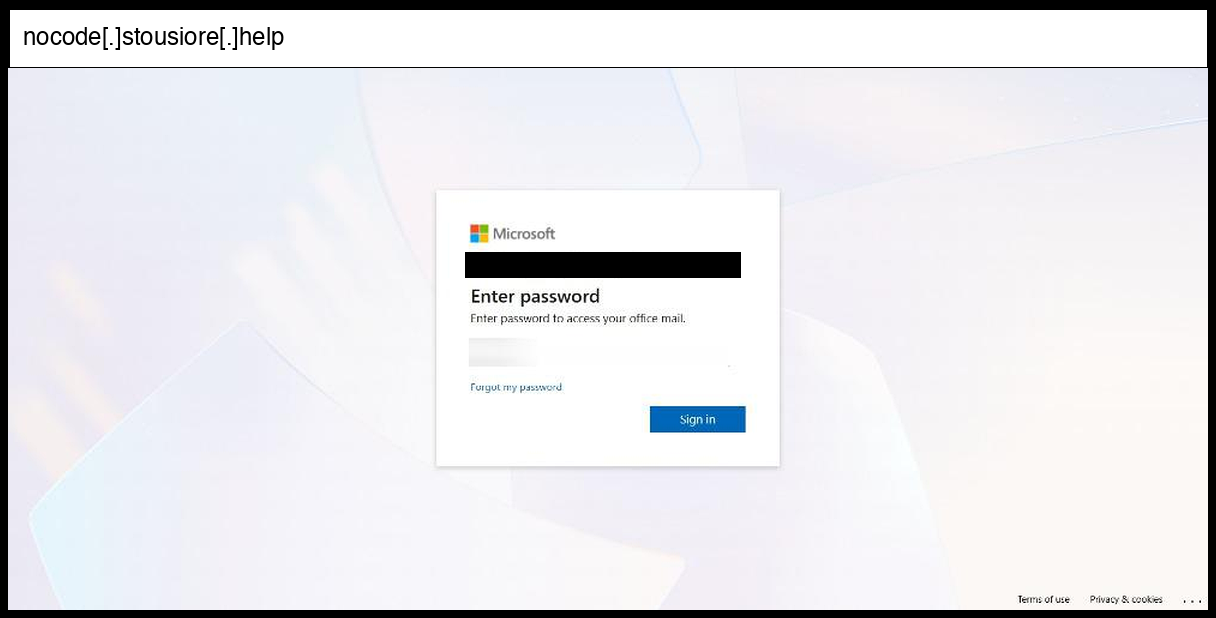The image size is (1216, 618).
Task: Open the three-dot more options in footer
Action: click(x=1192, y=600)
